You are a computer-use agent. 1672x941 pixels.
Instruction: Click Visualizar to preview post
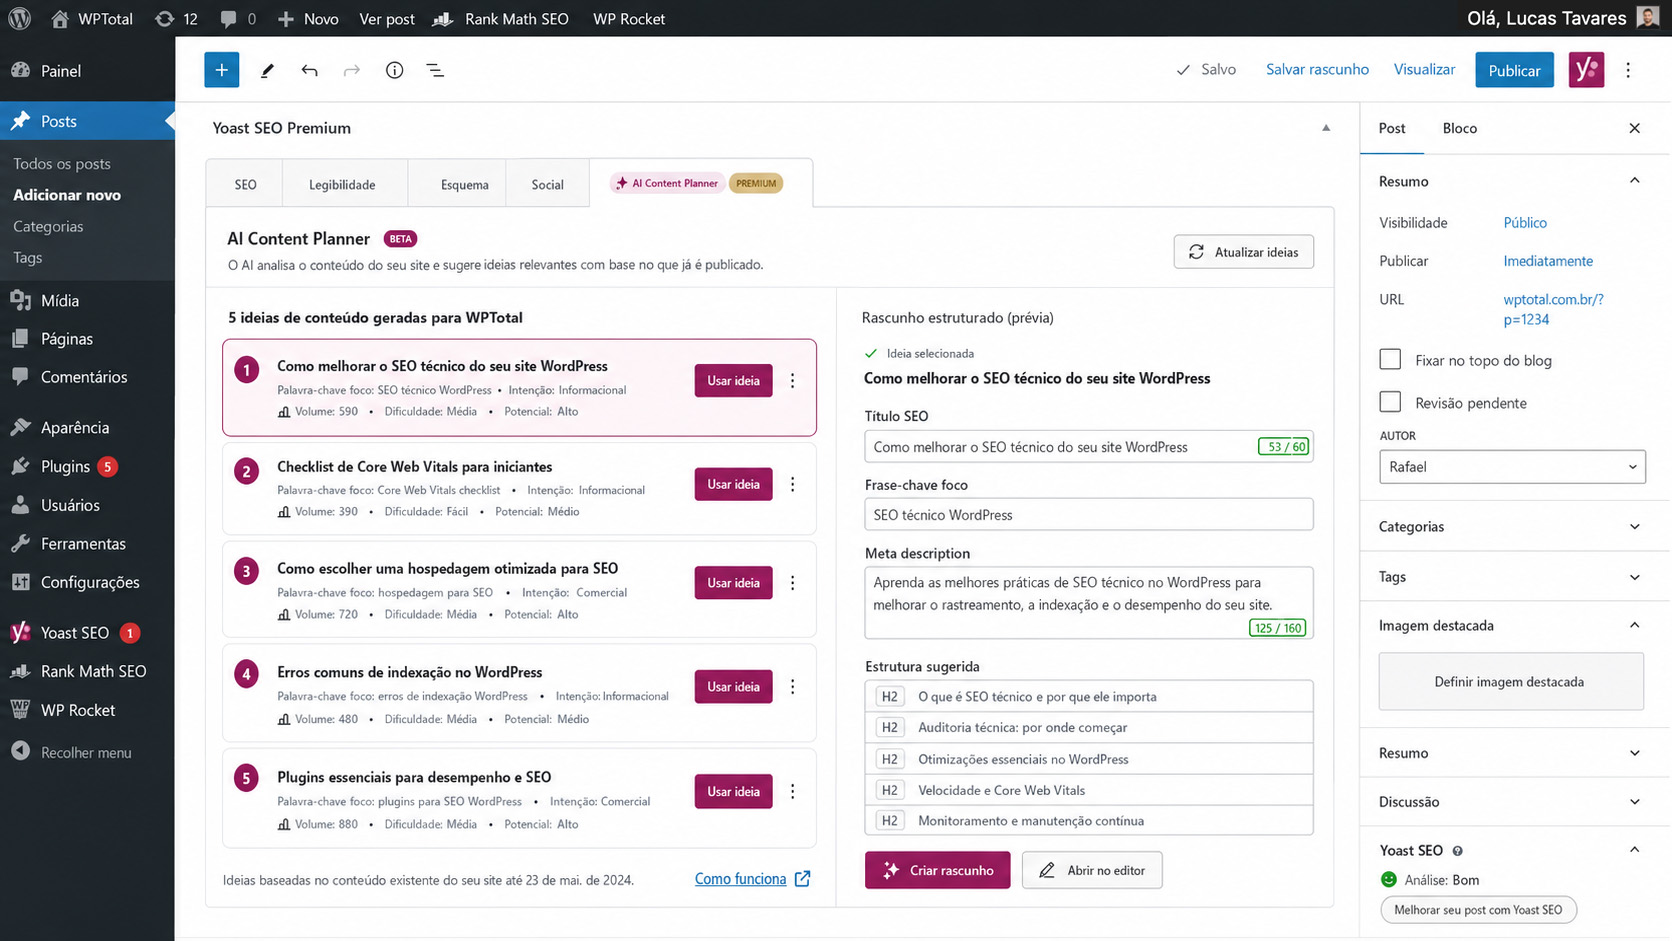click(1424, 69)
